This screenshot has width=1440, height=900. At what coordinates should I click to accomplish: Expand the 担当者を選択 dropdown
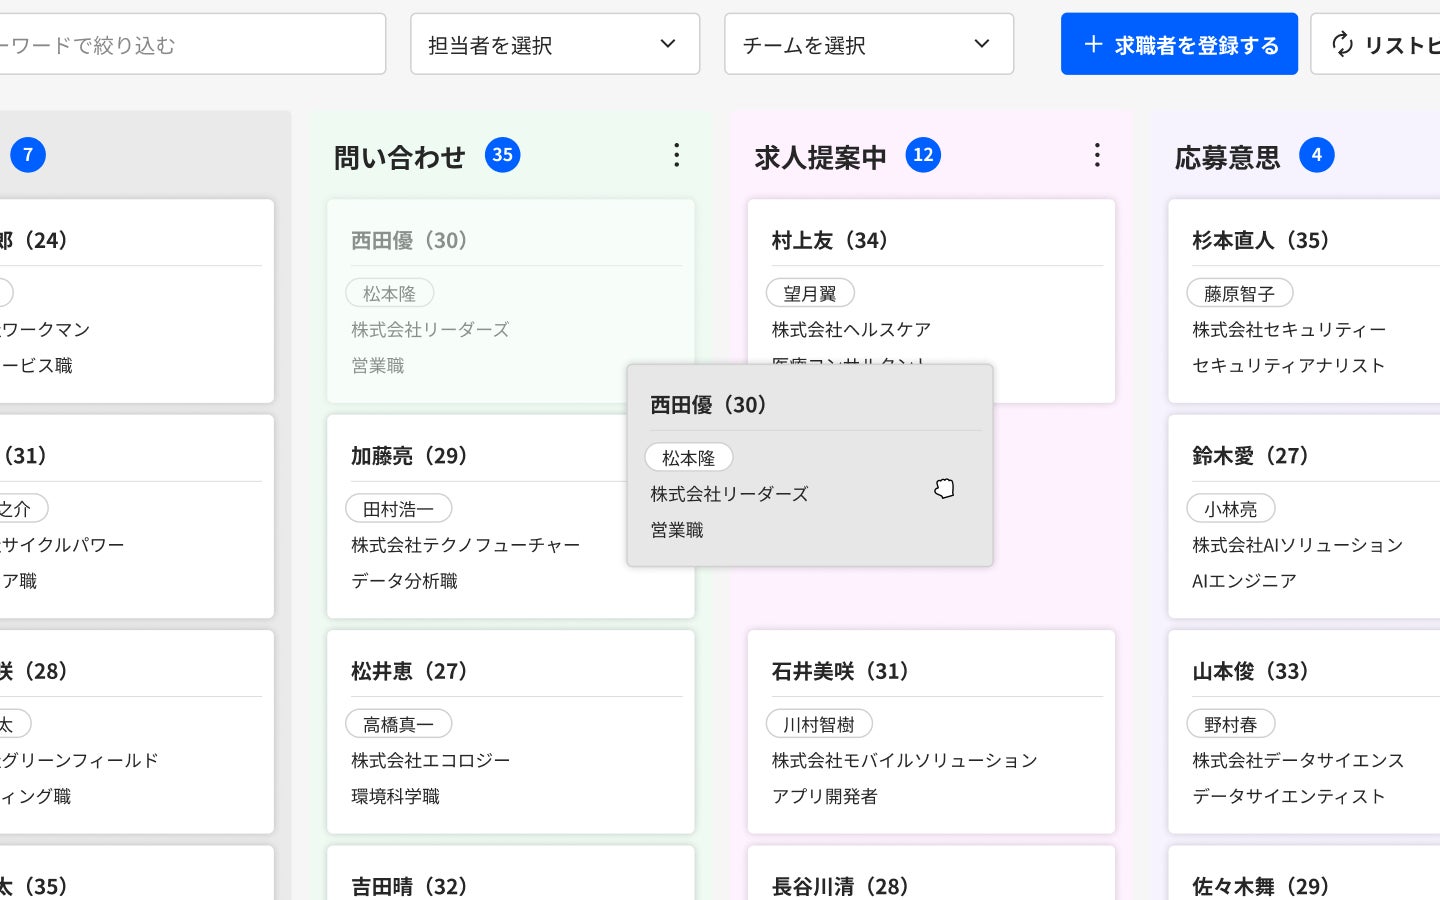[x=555, y=44]
